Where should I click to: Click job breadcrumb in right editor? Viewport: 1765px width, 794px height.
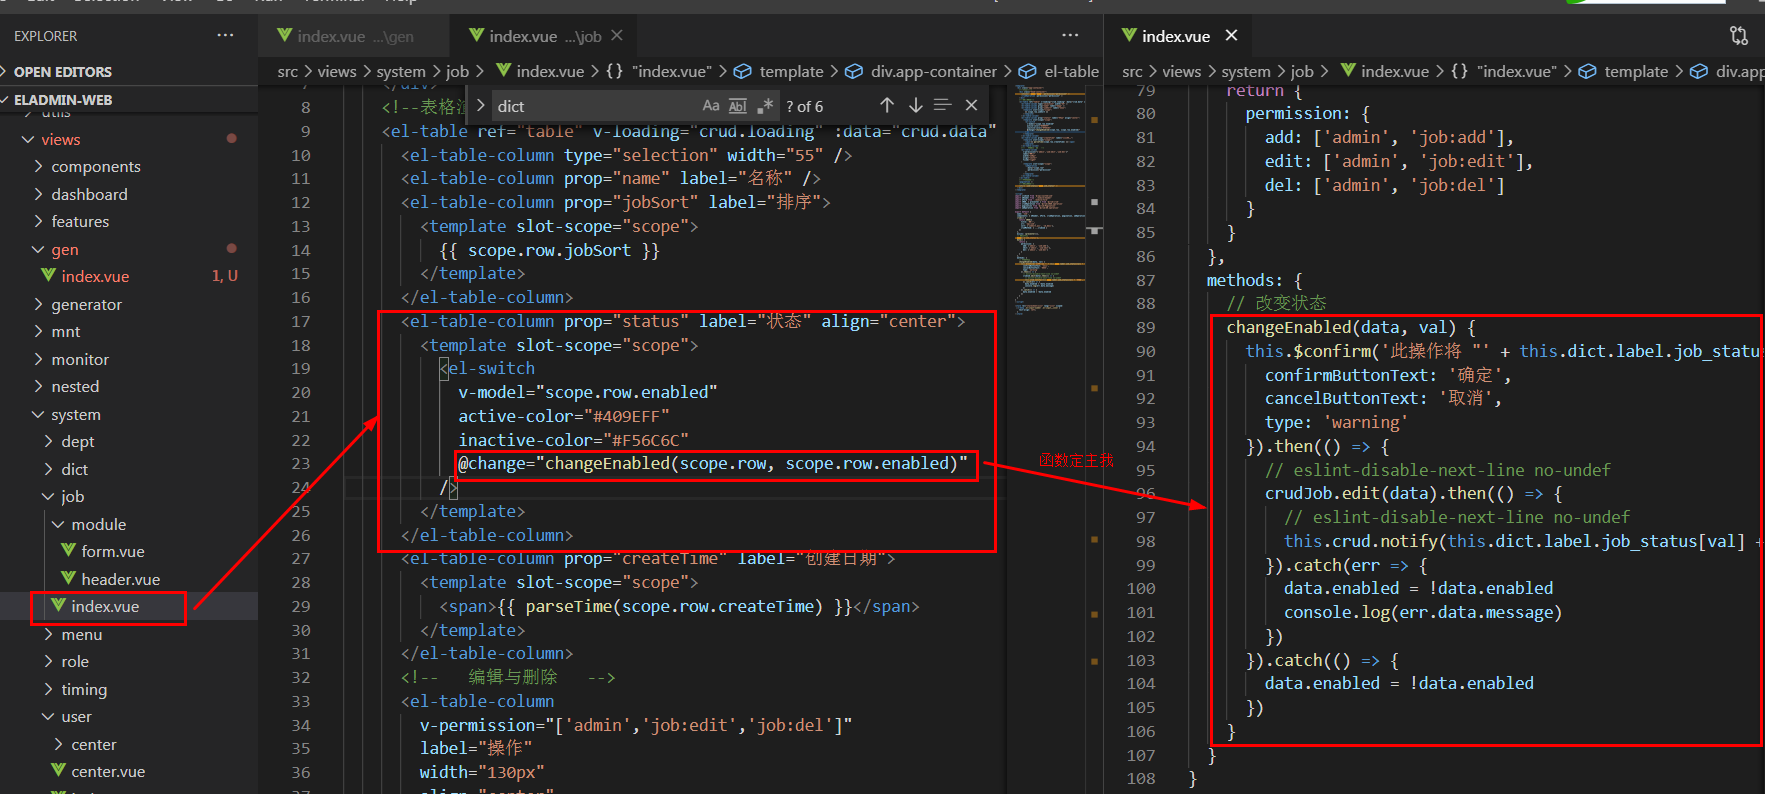point(1302,71)
